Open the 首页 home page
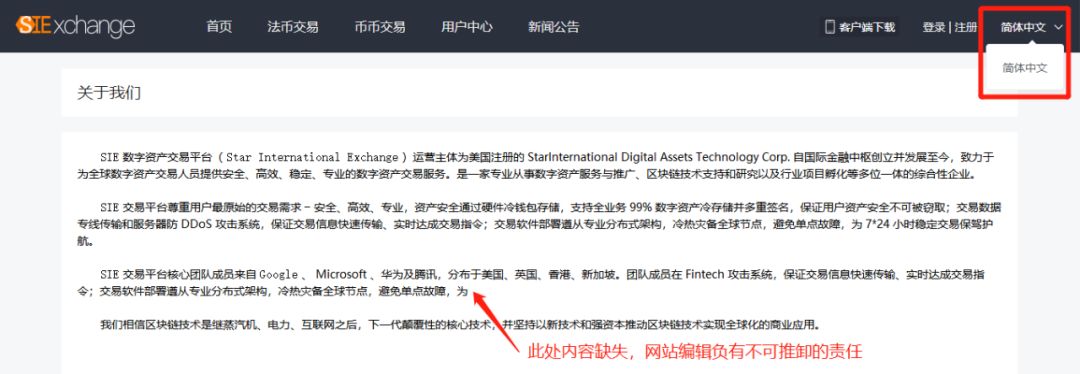 219,27
